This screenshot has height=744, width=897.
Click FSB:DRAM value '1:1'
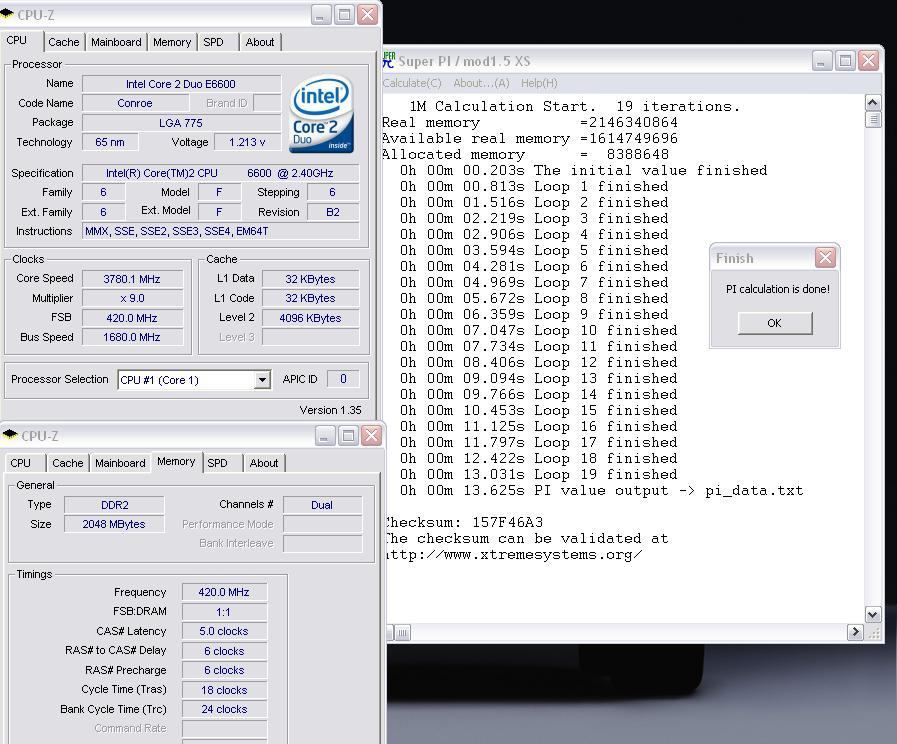(x=224, y=612)
